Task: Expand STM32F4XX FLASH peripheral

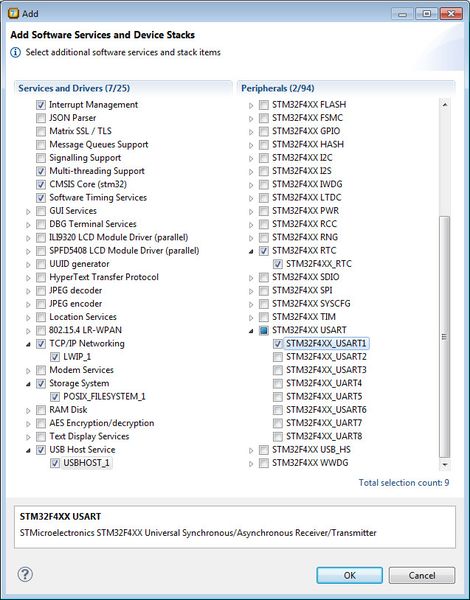Action: point(251,105)
